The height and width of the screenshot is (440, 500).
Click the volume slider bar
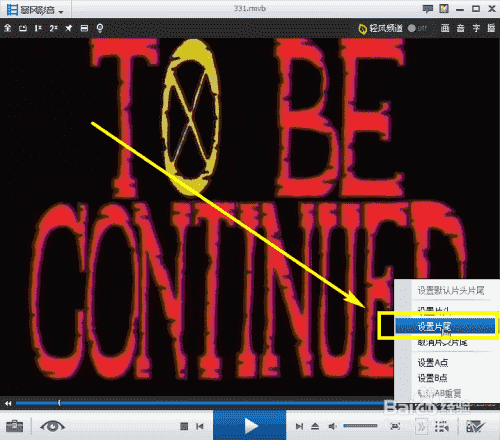click(360, 426)
